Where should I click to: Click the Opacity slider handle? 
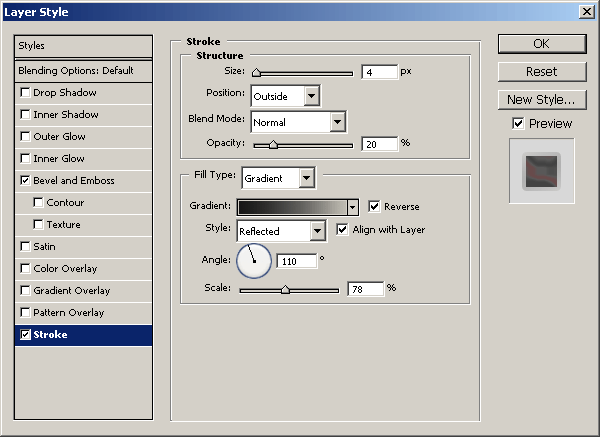click(273, 145)
